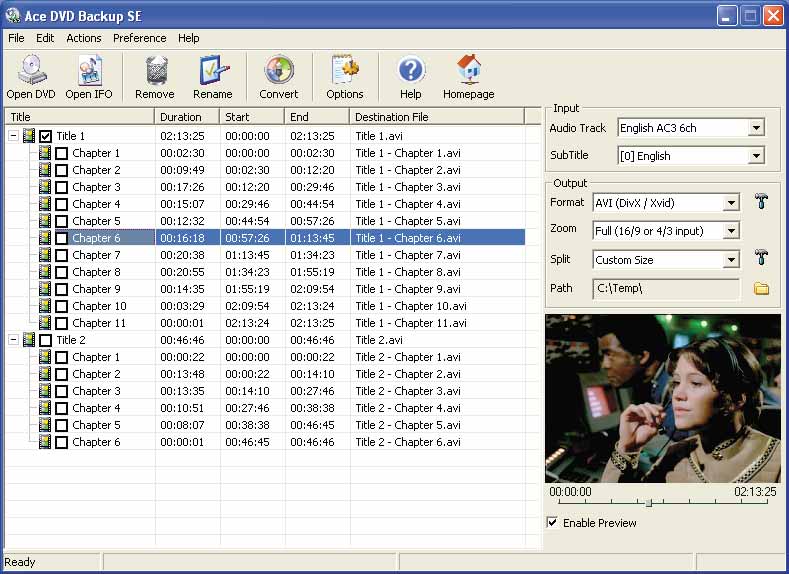The width and height of the screenshot is (789, 574).
Task: Browse output path with folder icon
Action: [761, 289]
